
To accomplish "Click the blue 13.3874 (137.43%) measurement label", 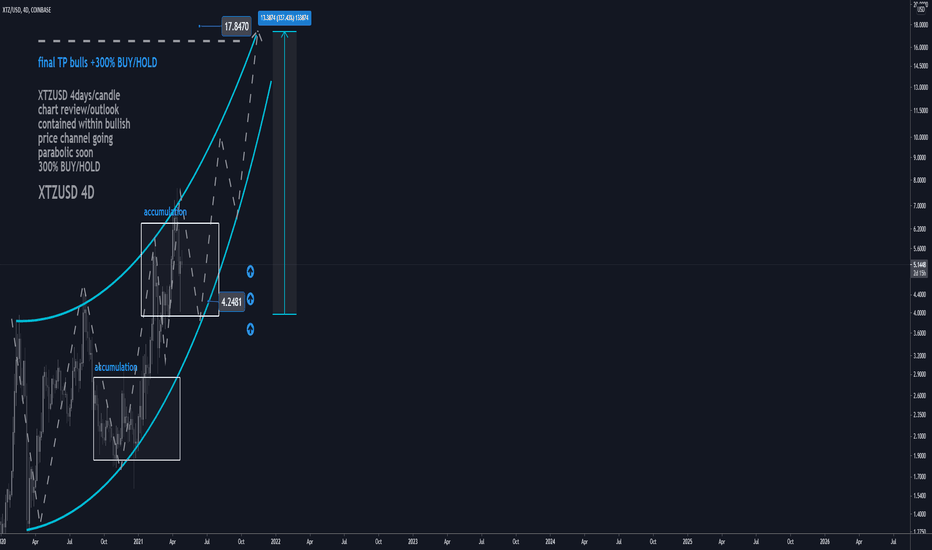I will pos(285,18).
